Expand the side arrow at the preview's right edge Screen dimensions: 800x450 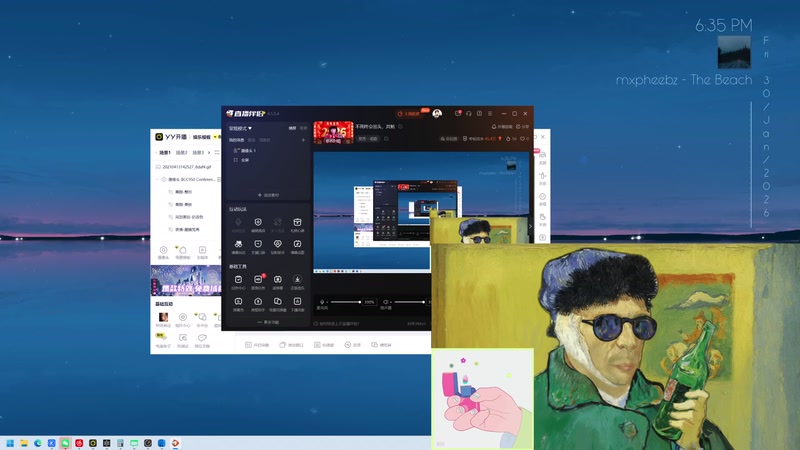531,226
